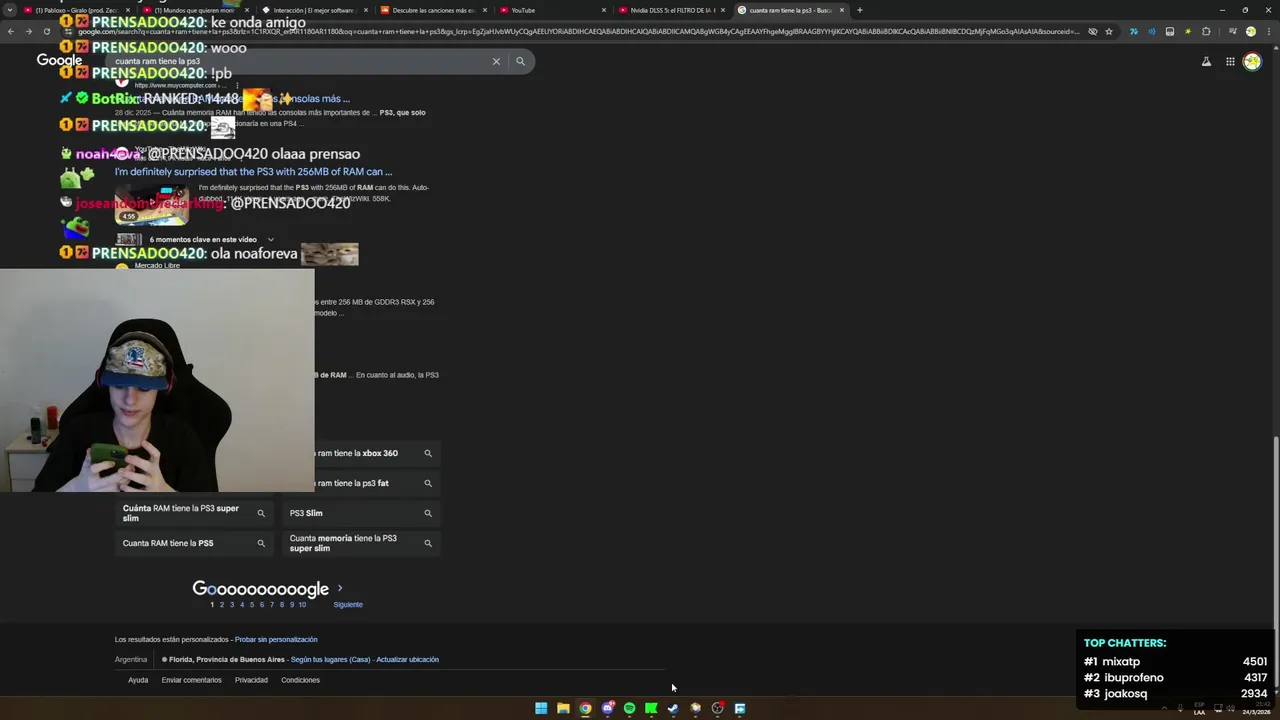Select 'Cuánta RAM tiene la PS3 super slim'

pyautogui.click(x=193, y=513)
